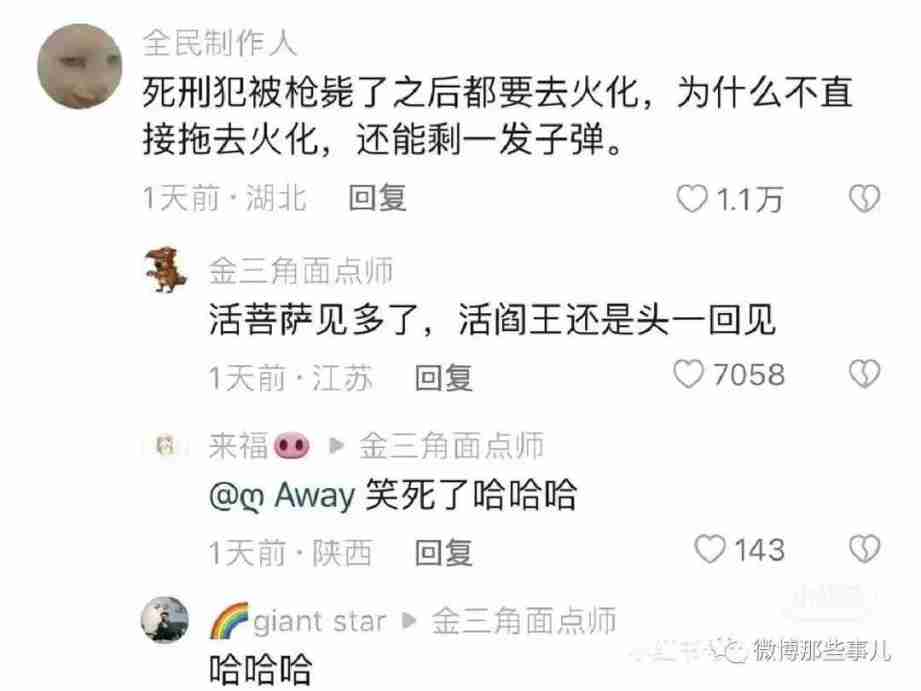
Task: Open 金三角面点师's dinosaur avatar
Action: click(x=166, y=270)
